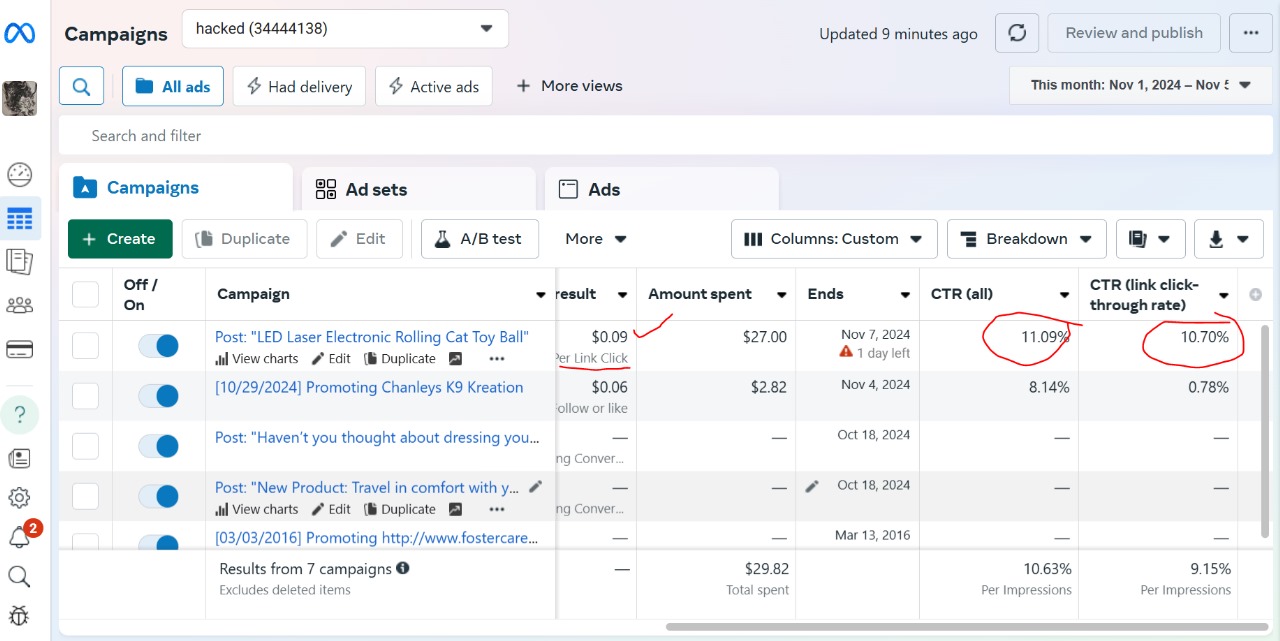Toggle the New Product Travel campaign switch
Viewport: 1280px width, 641px height.
pos(158,496)
